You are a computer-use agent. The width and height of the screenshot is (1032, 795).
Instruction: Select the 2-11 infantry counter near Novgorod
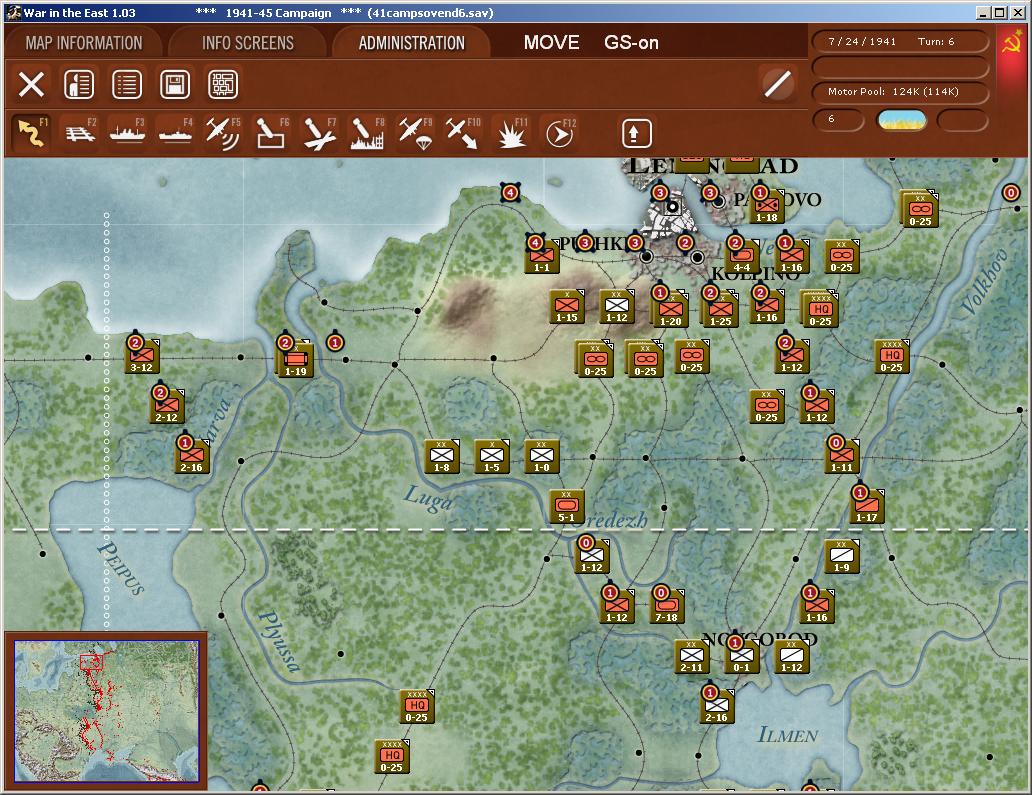pyautogui.click(x=692, y=657)
